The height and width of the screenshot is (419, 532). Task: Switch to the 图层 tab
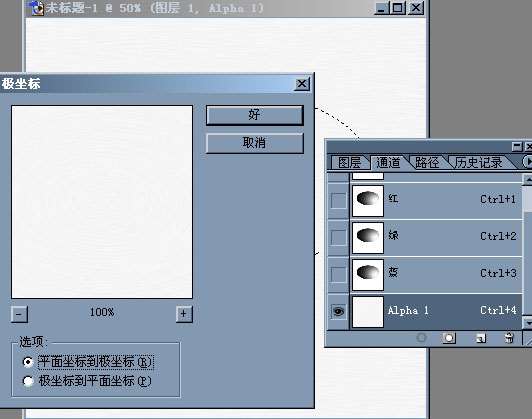(x=350, y=163)
